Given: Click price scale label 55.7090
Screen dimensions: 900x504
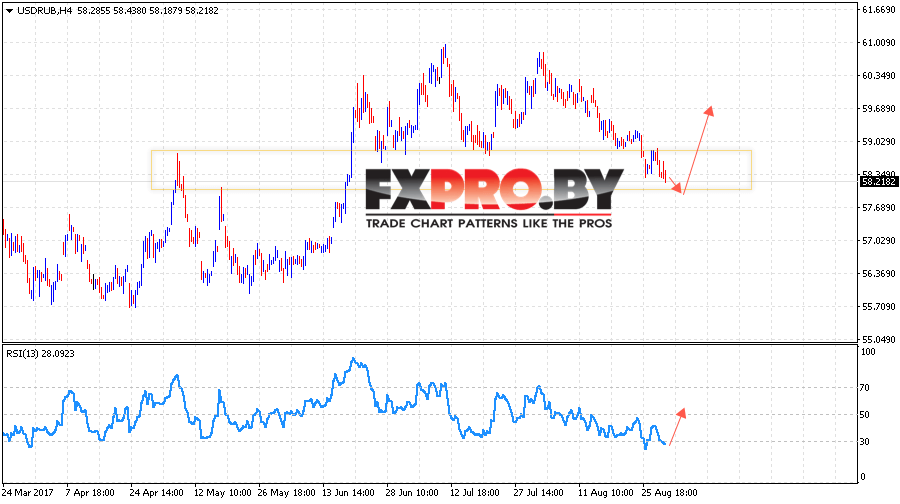Looking at the screenshot, I should [x=879, y=307].
